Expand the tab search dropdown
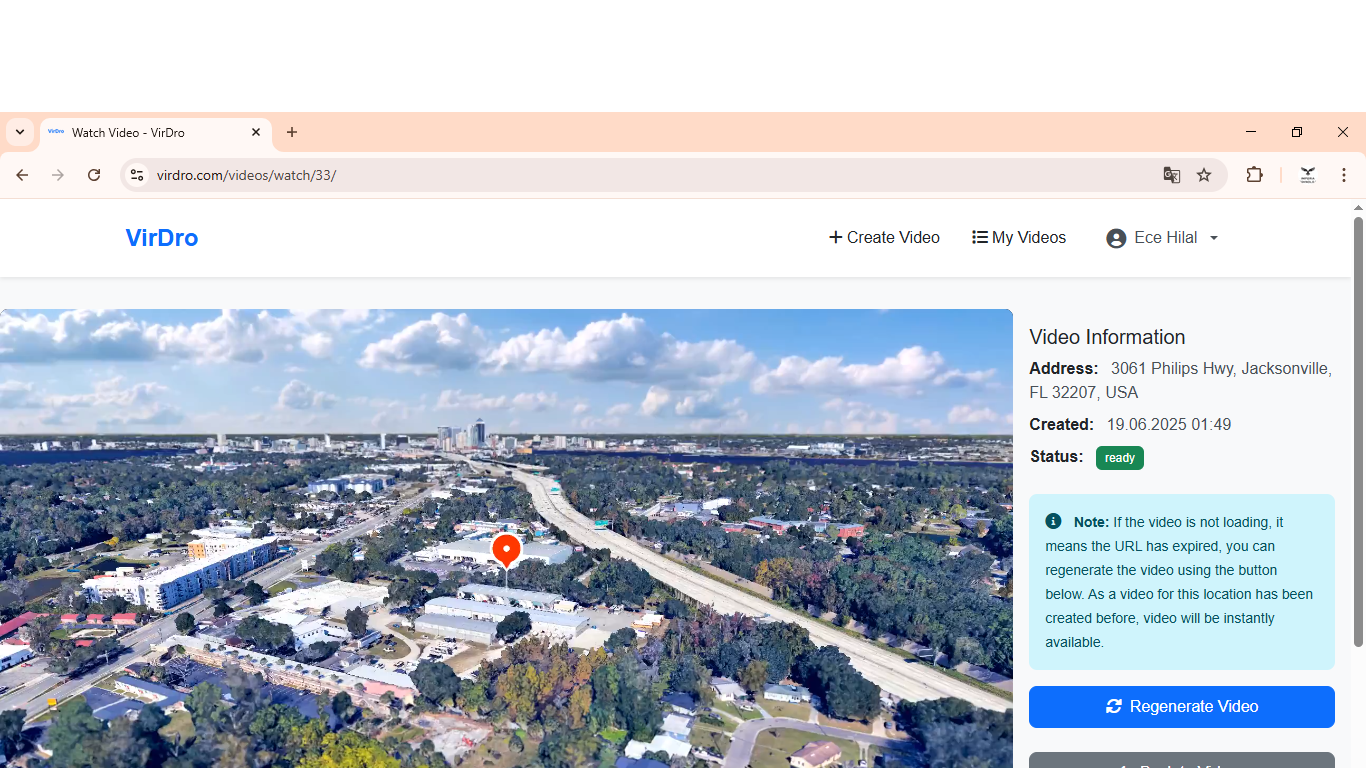Viewport: 1366px width, 768px height. tap(20, 132)
